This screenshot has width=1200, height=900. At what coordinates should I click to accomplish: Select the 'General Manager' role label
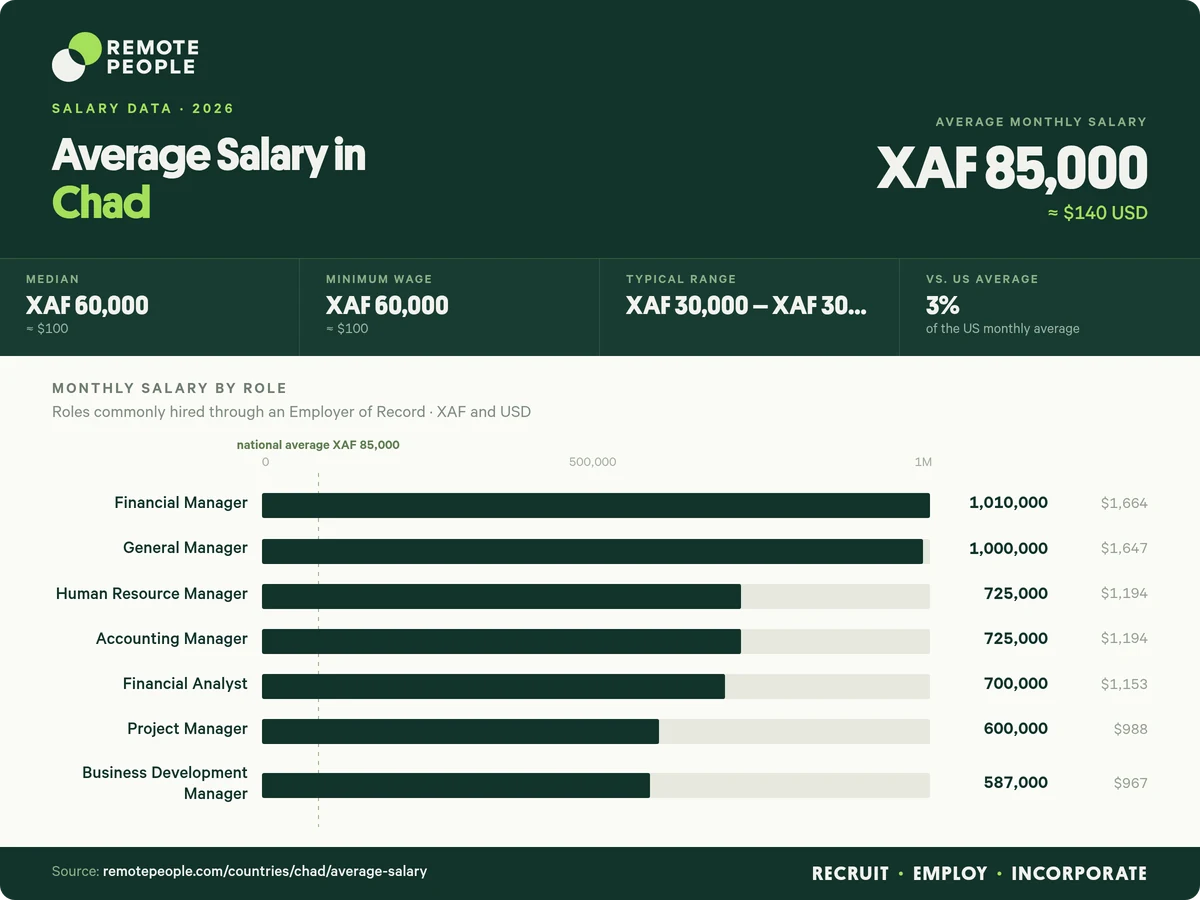coord(185,548)
